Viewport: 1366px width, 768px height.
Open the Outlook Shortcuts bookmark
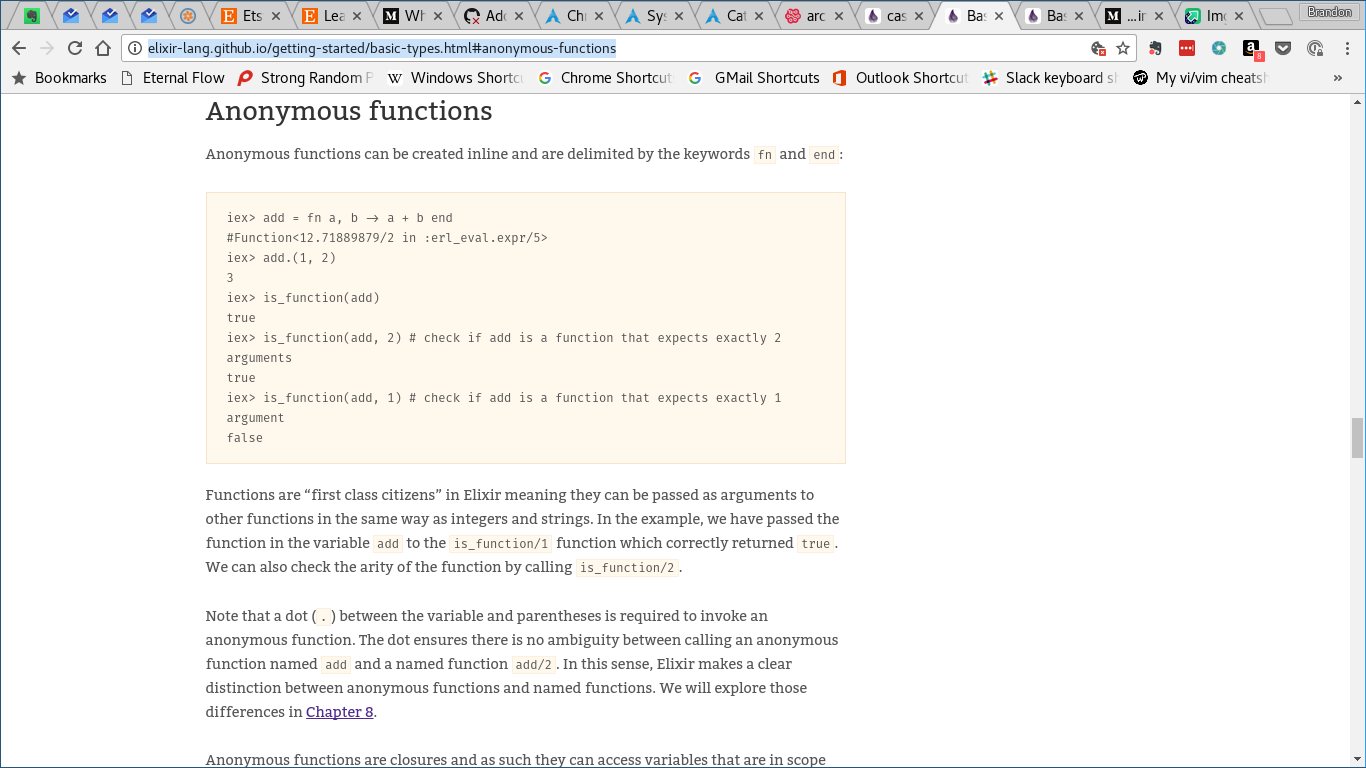900,78
